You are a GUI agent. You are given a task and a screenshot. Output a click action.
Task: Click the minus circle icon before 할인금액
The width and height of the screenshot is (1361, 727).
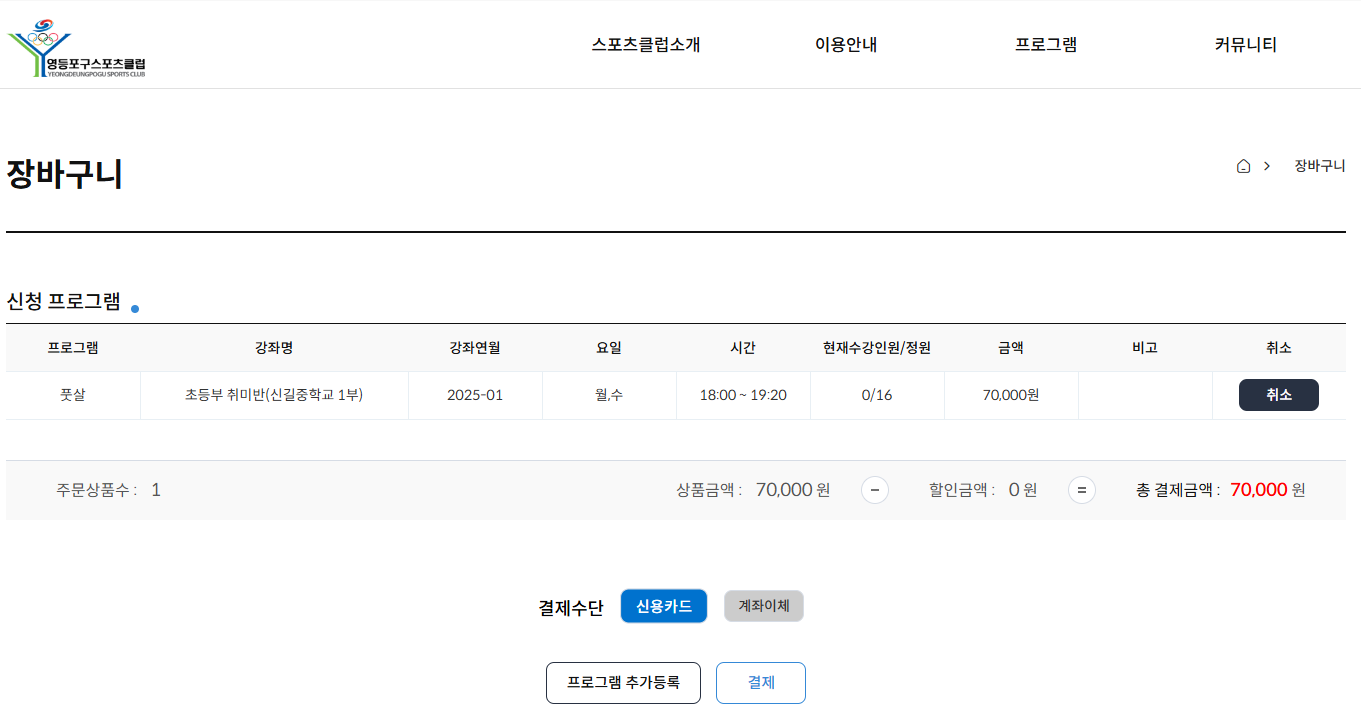click(x=874, y=490)
